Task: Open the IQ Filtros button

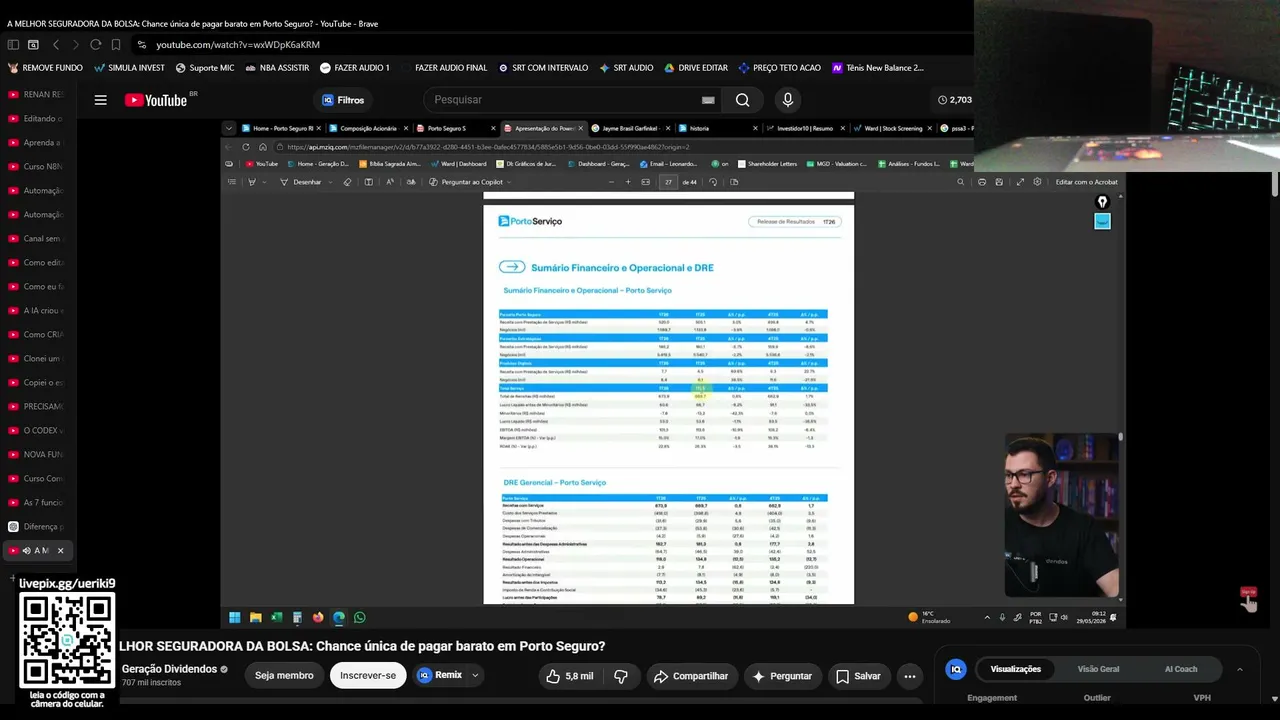Action: [343, 100]
